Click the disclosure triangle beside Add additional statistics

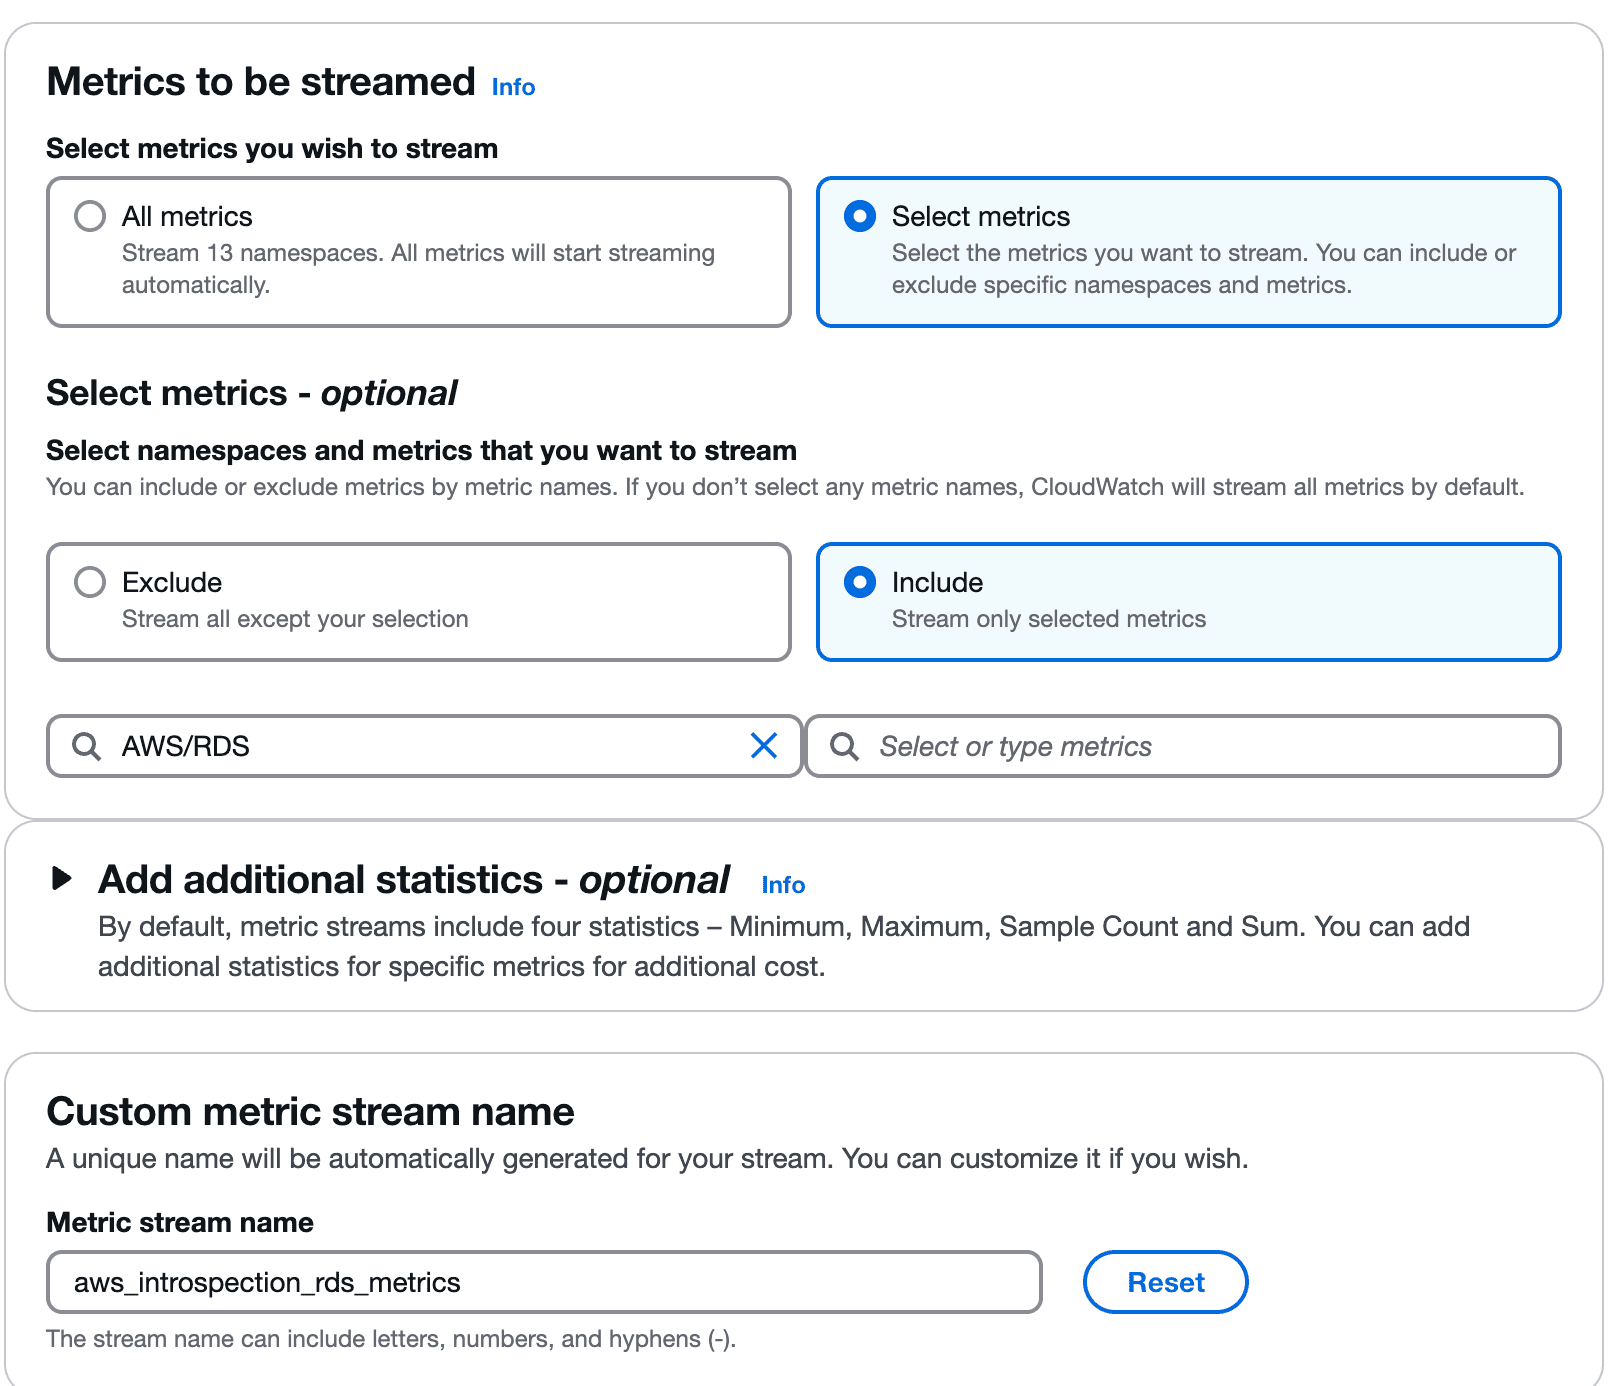62,879
